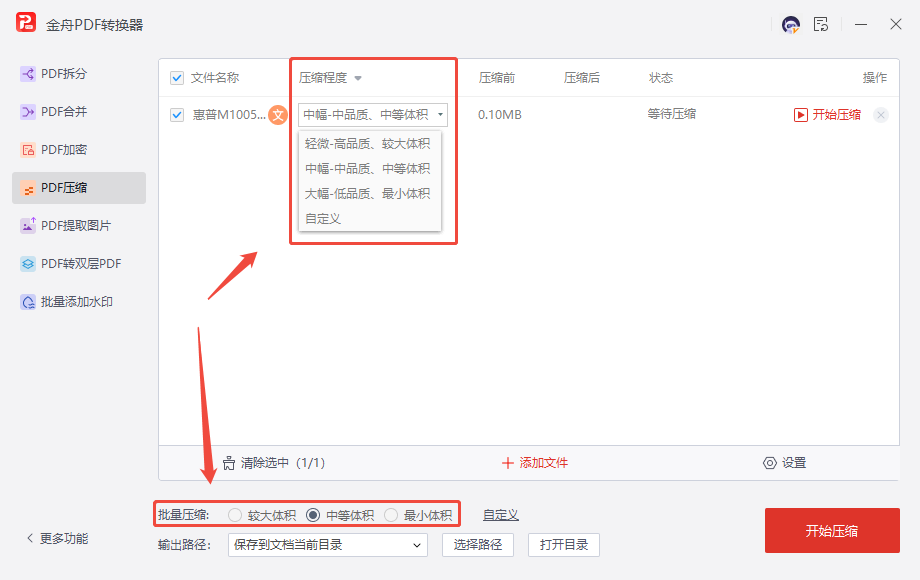
Task: Minimize the 金舟PDF转换器 window
Action: [x=861, y=24]
